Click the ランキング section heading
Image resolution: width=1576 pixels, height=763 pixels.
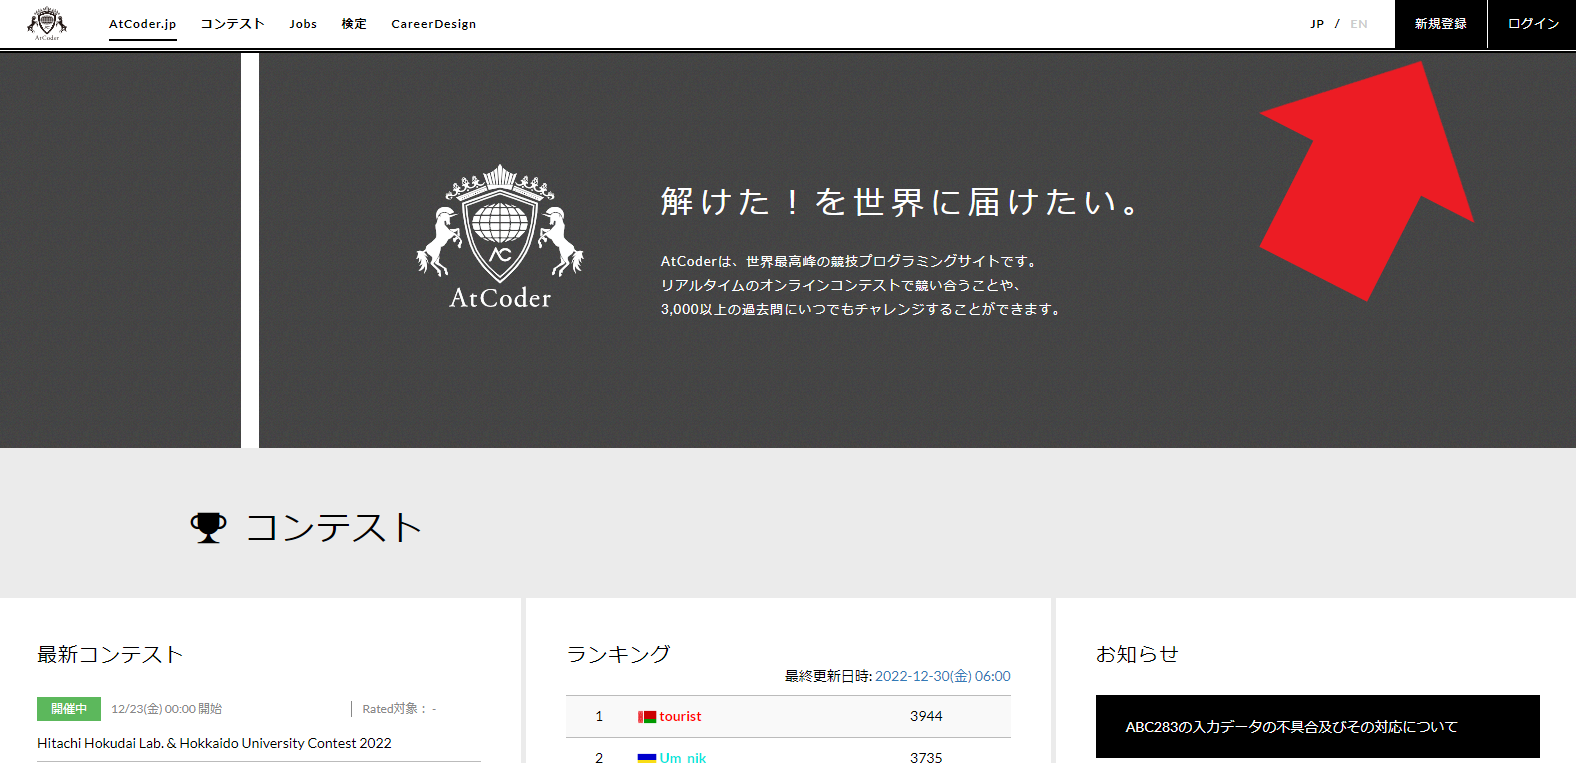[618, 654]
